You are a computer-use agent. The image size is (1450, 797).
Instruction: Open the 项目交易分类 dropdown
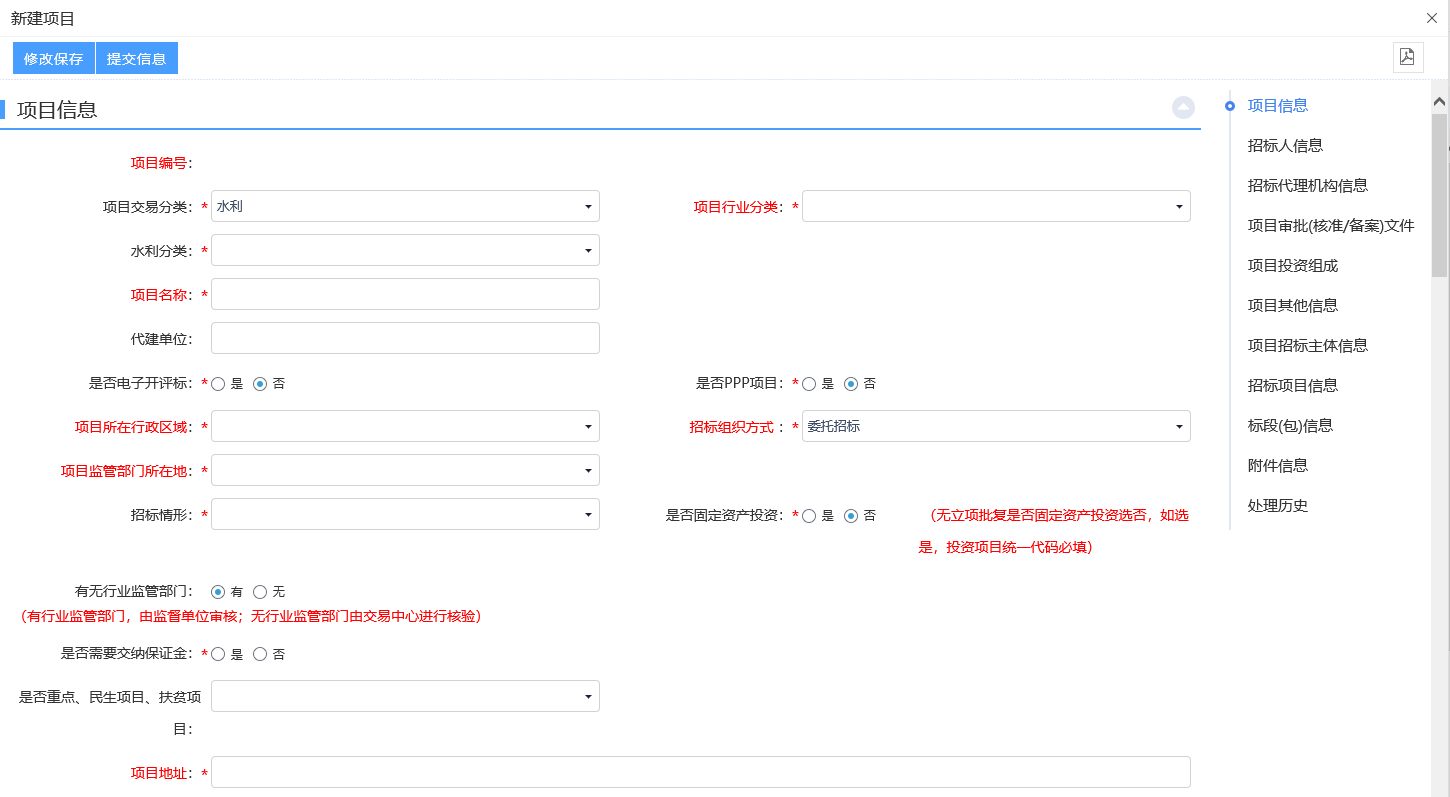click(405, 206)
